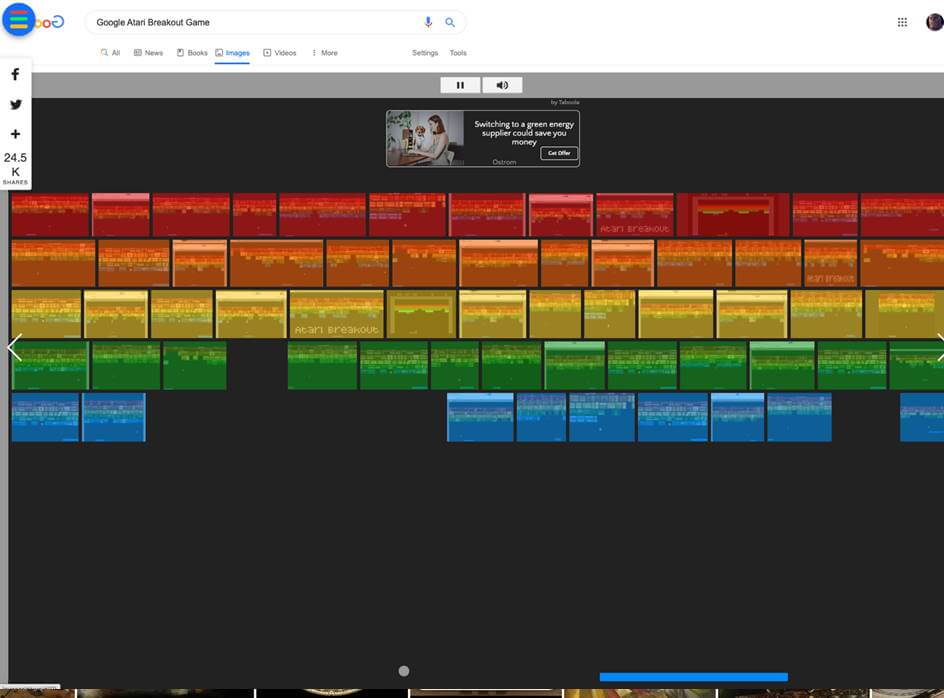Click the blue paddle at the bottom
Image resolution: width=944 pixels, height=698 pixels.
pos(692,674)
